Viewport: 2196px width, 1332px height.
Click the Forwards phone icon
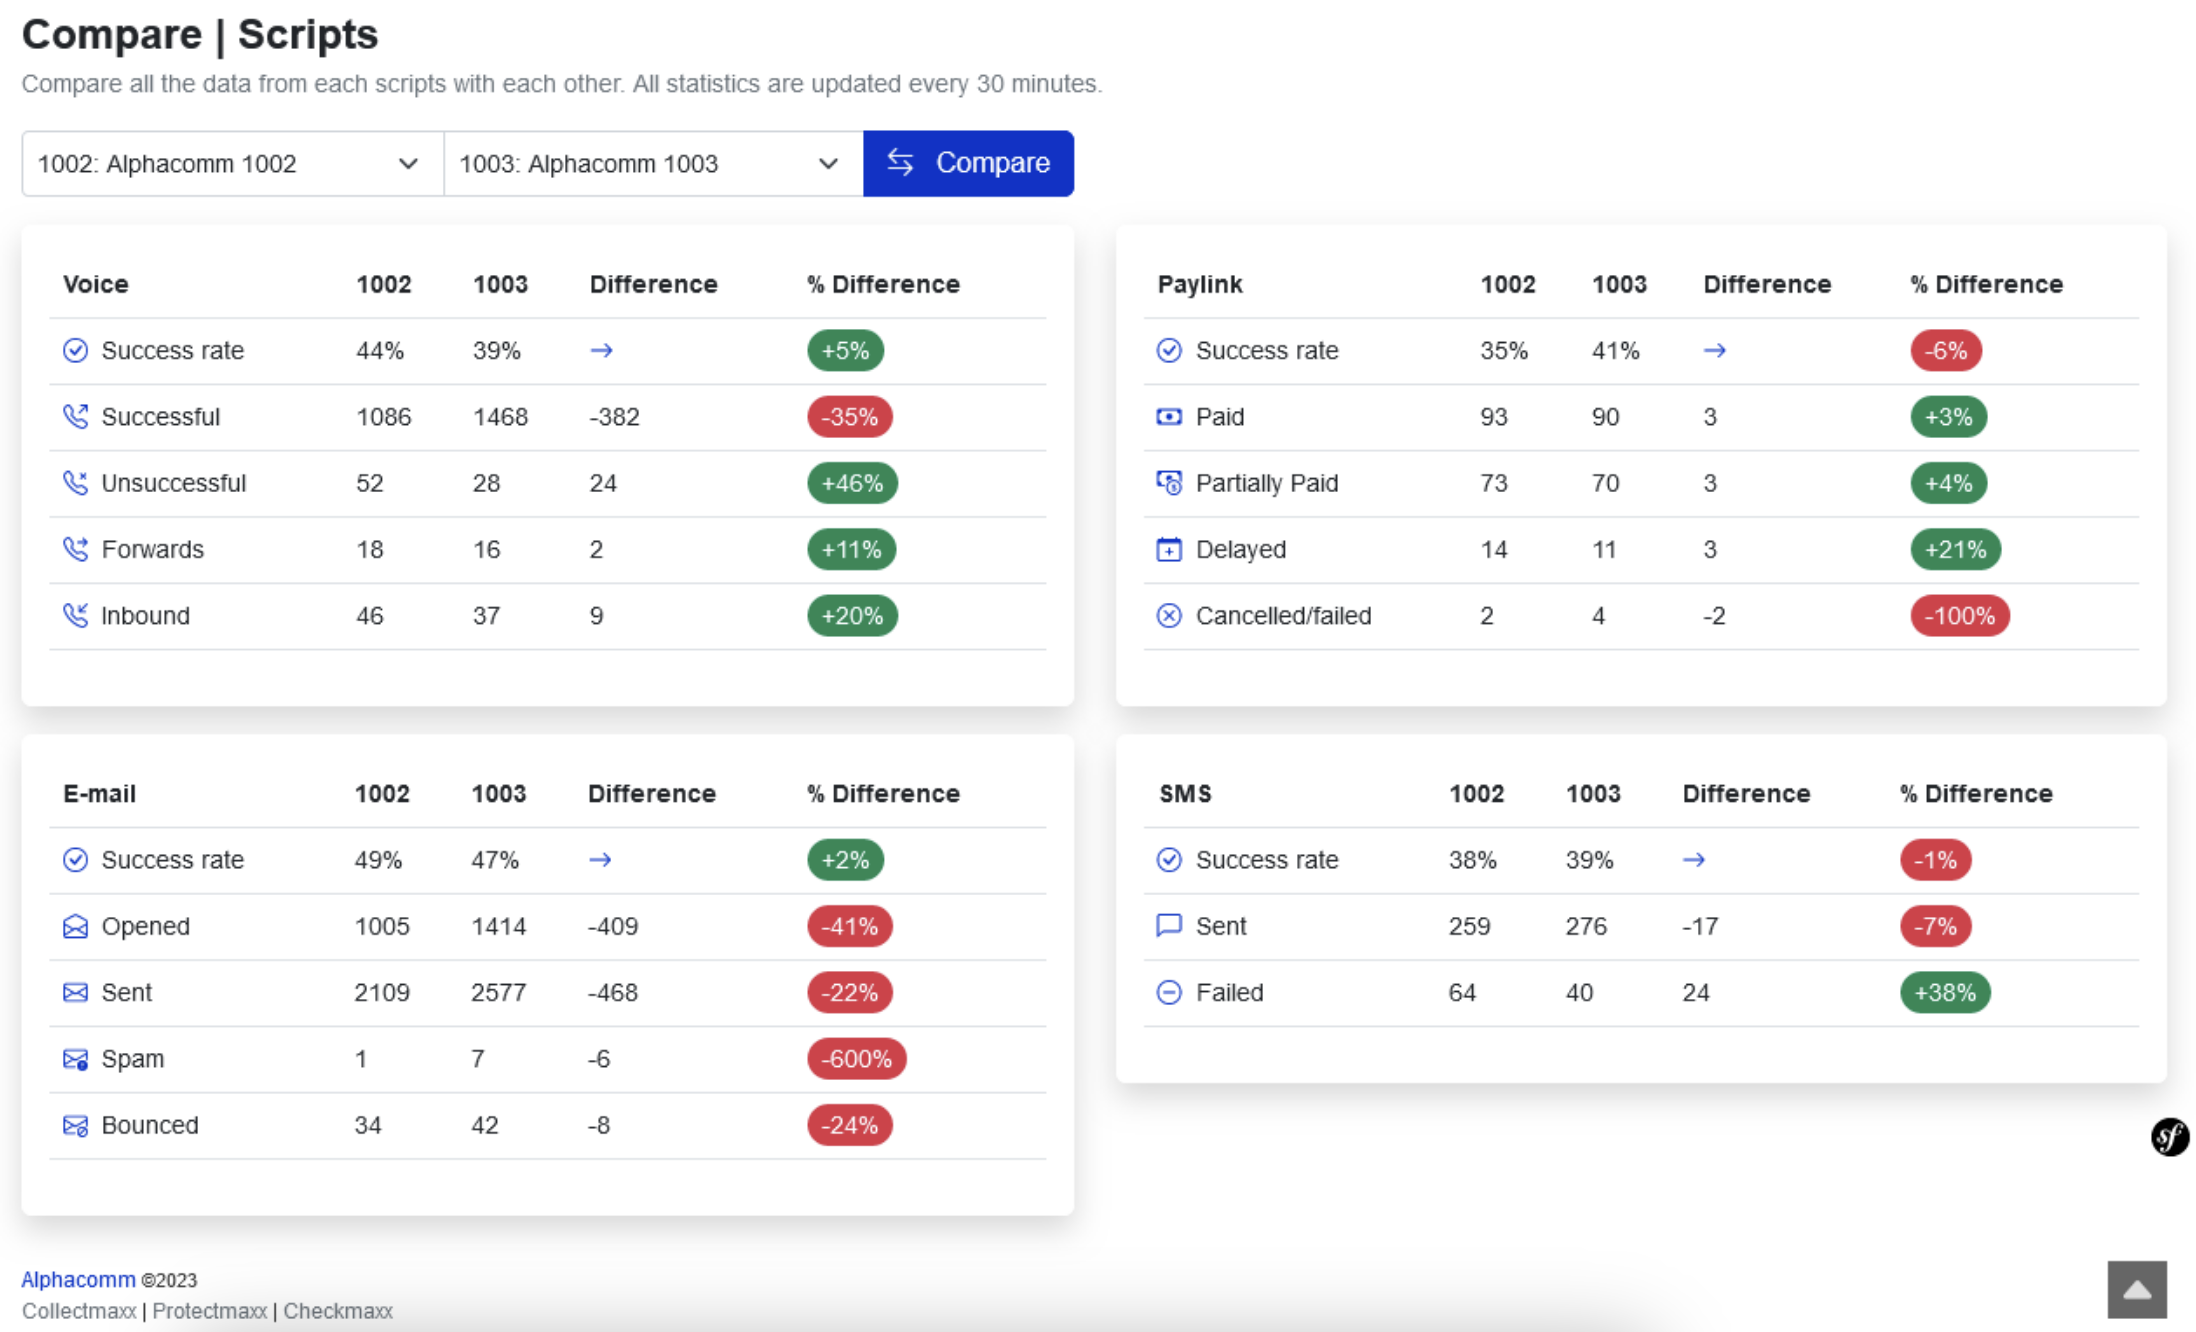[75, 549]
